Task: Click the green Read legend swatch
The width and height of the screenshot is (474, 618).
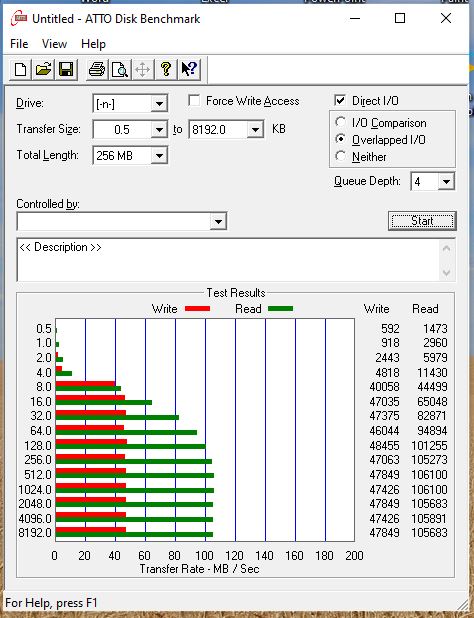Action: [x=281, y=309]
